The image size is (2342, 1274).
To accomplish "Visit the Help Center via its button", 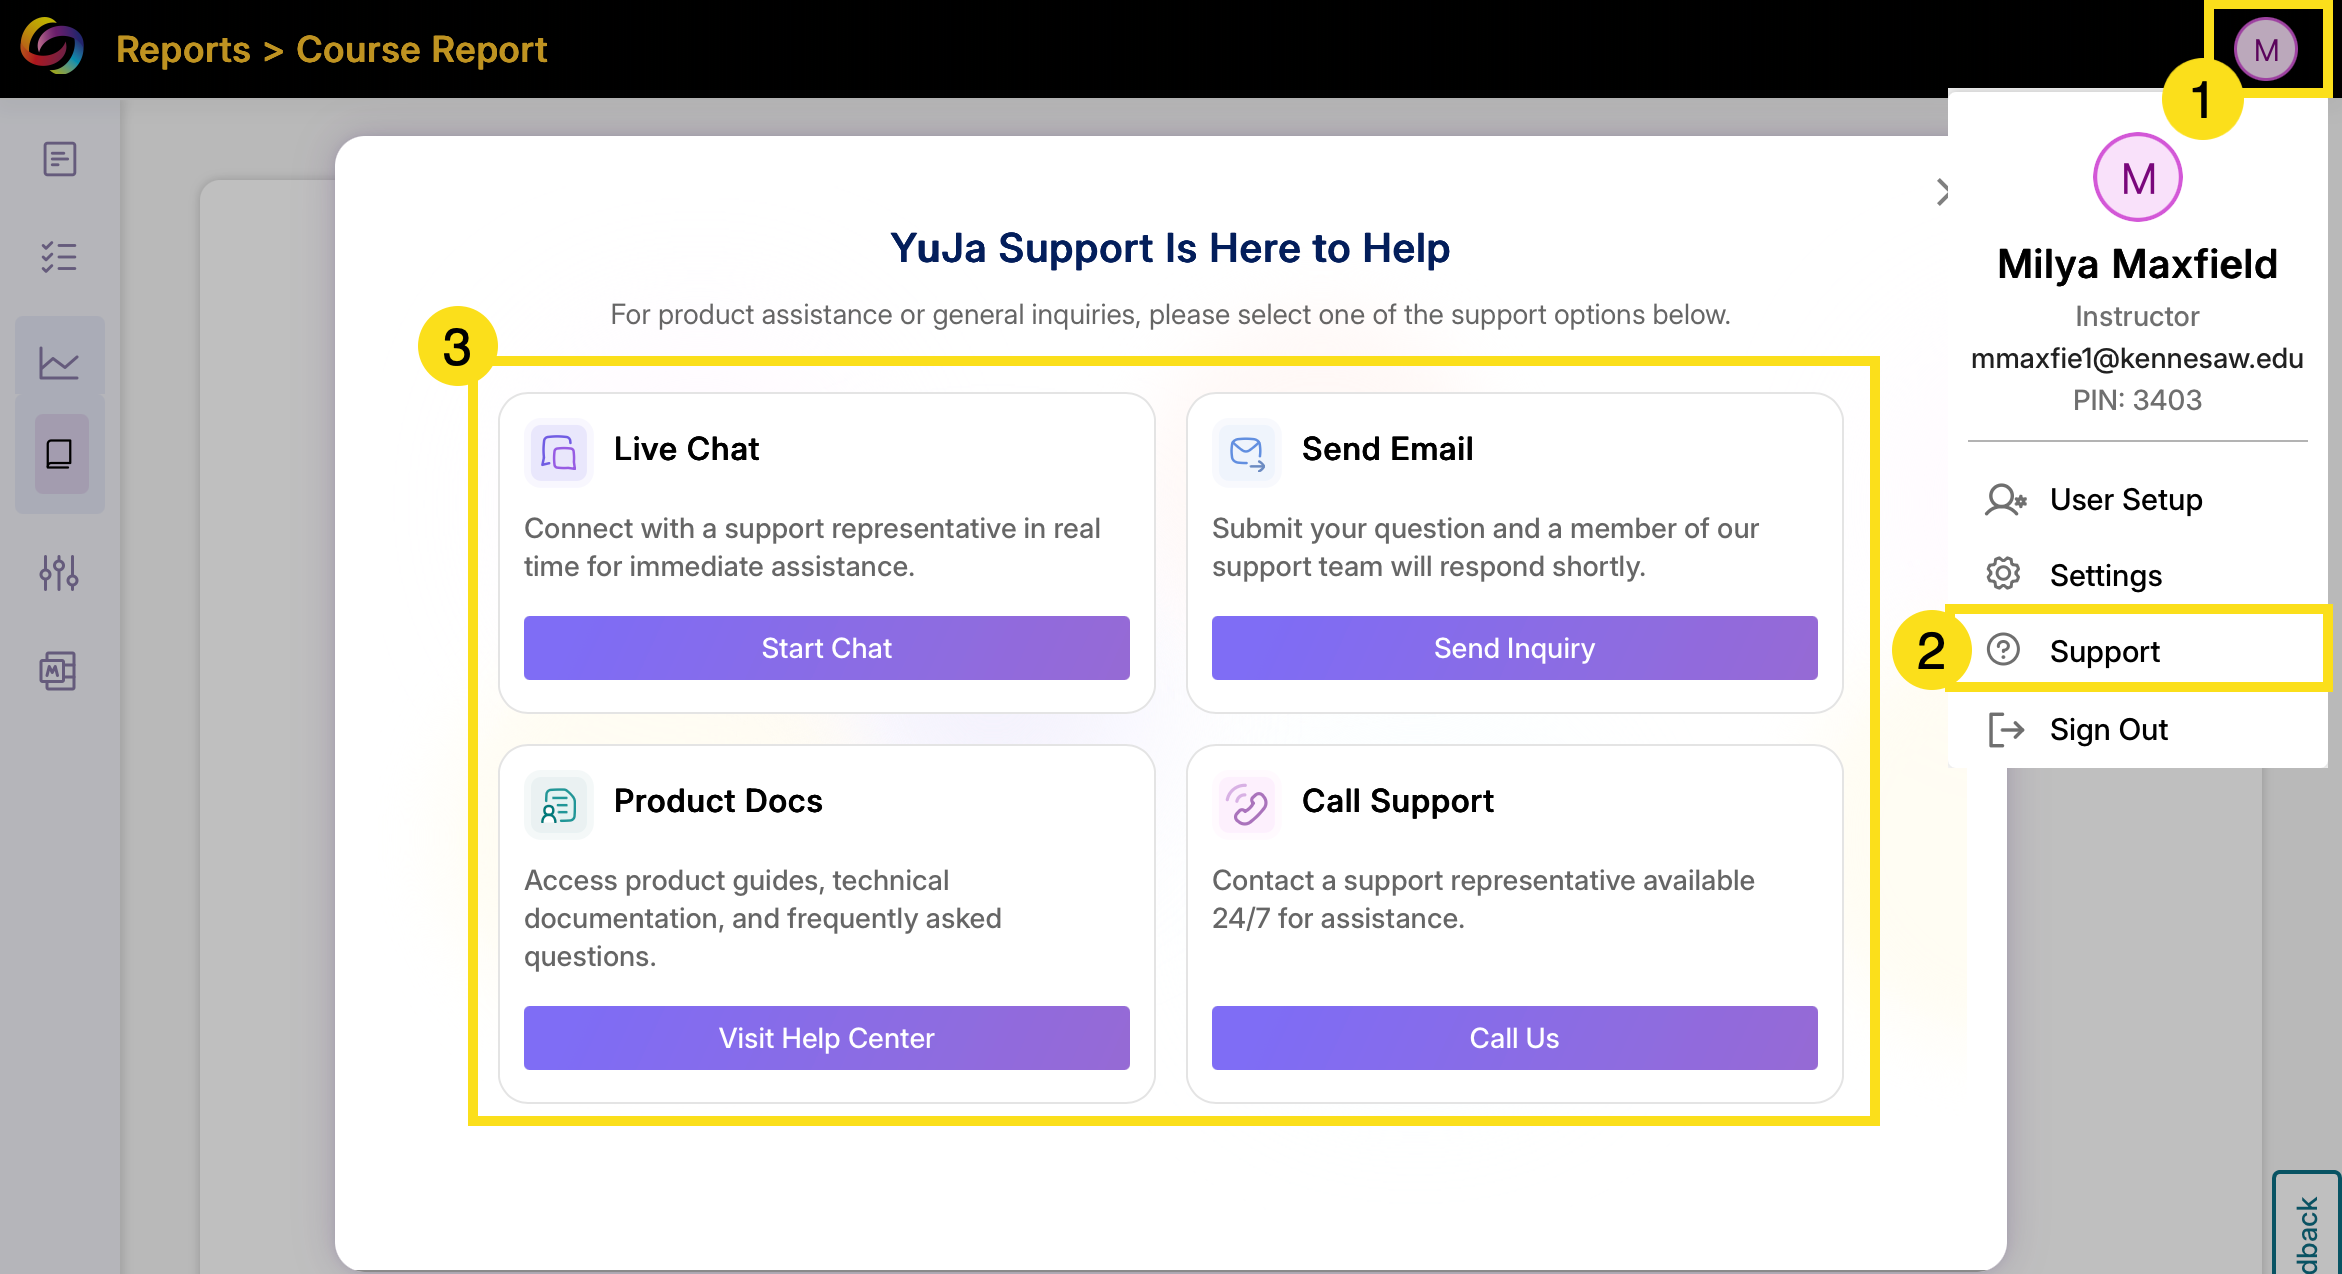I will coord(825,1038).
